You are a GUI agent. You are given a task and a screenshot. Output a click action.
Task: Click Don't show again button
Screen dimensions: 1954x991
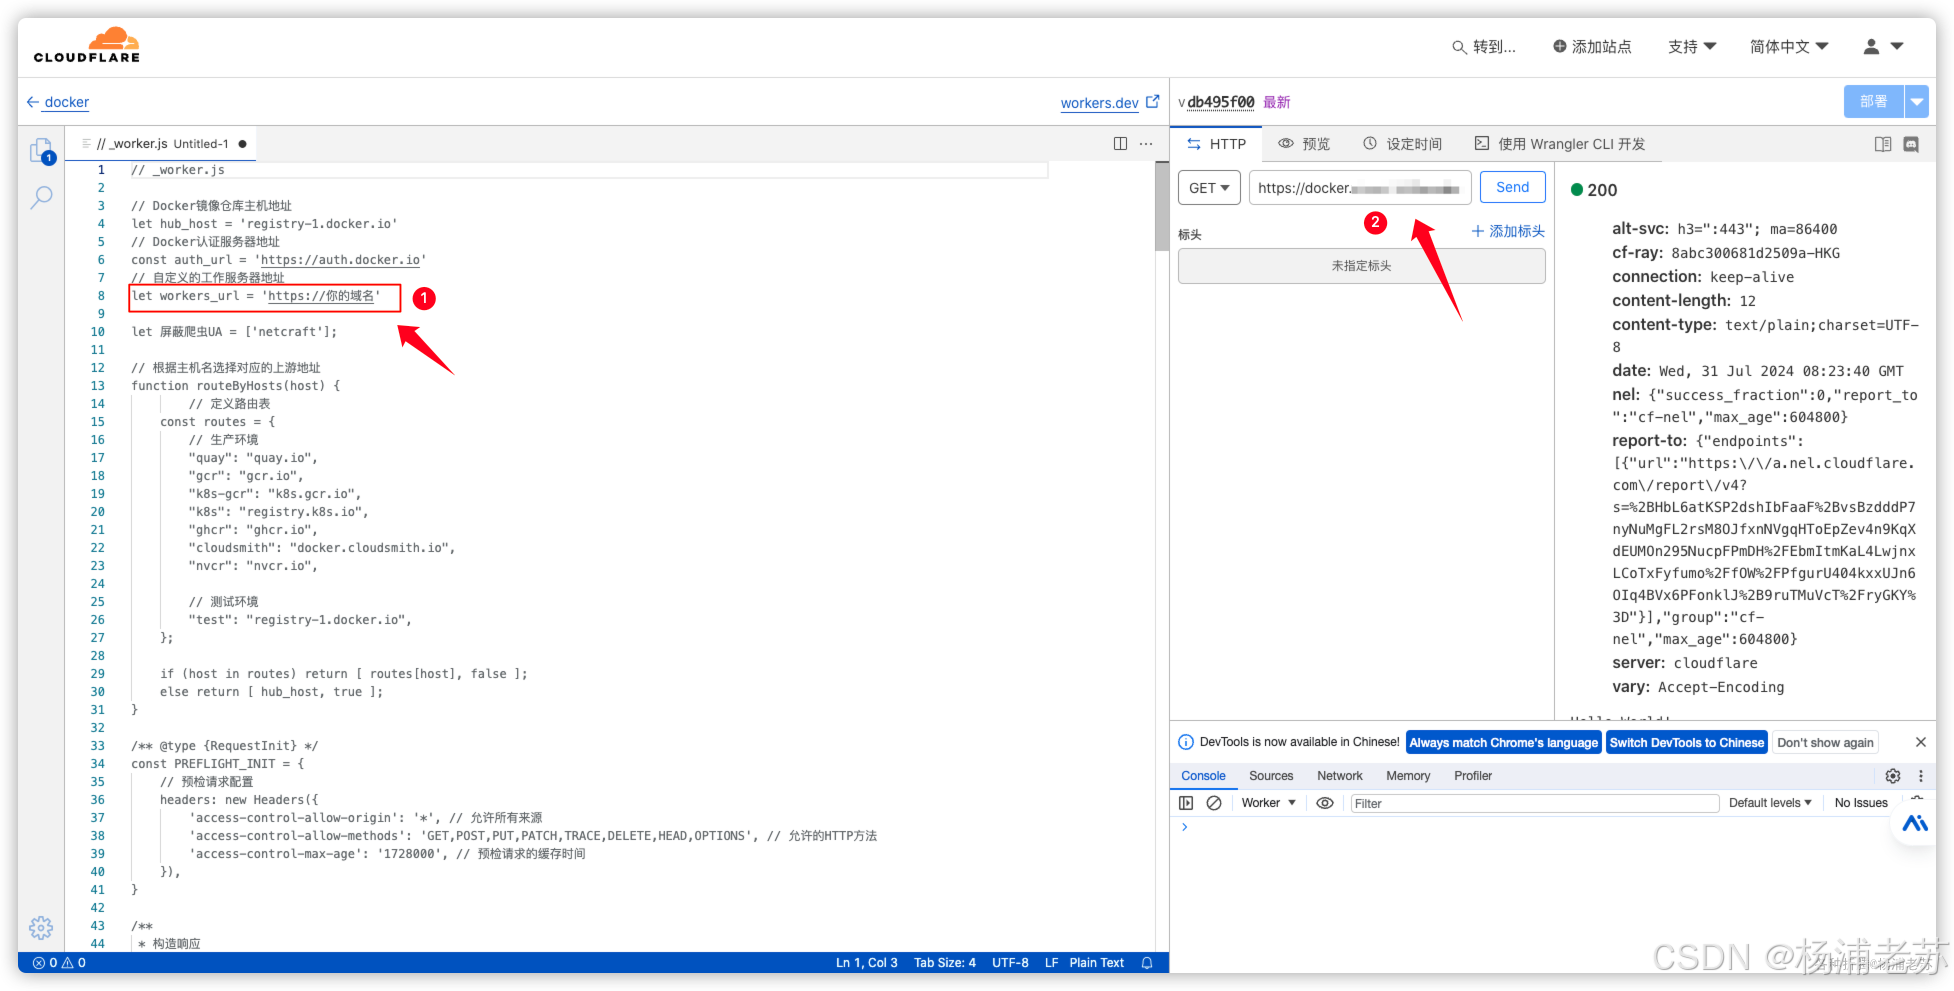[1826, 742]
